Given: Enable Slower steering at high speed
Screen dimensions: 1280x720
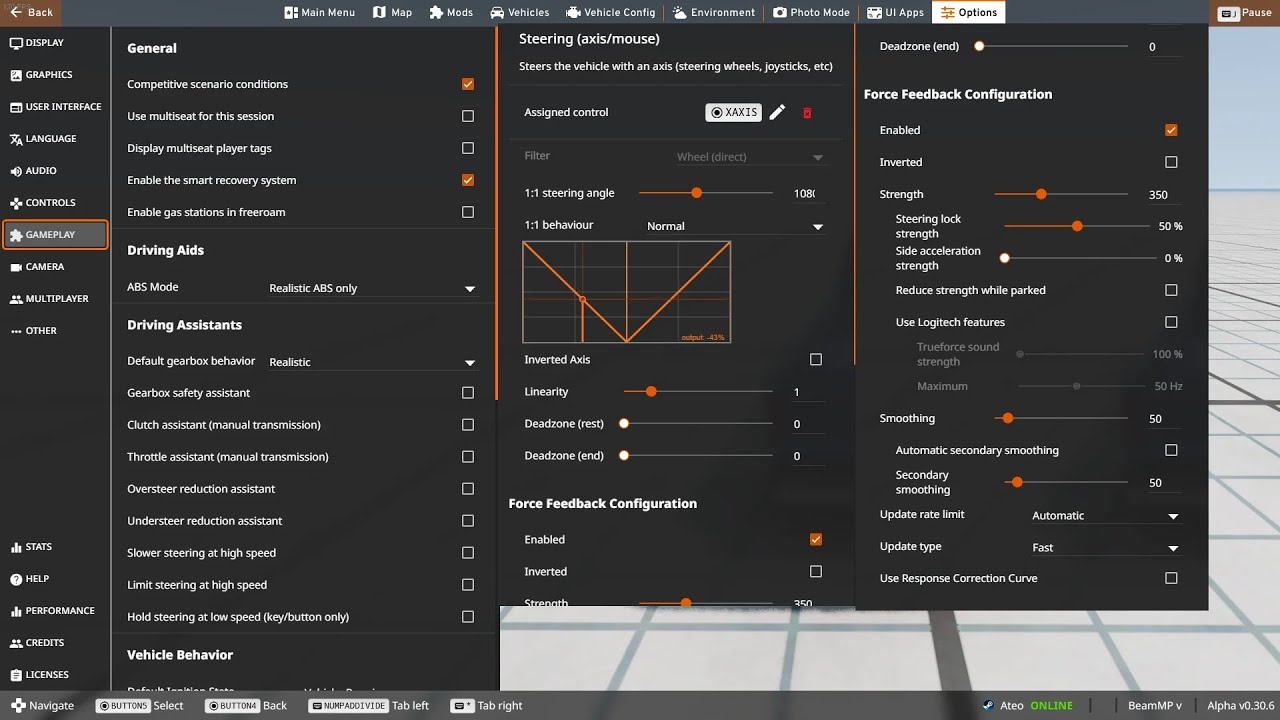Looking at the screenshot, I should (x=468, y=553).
